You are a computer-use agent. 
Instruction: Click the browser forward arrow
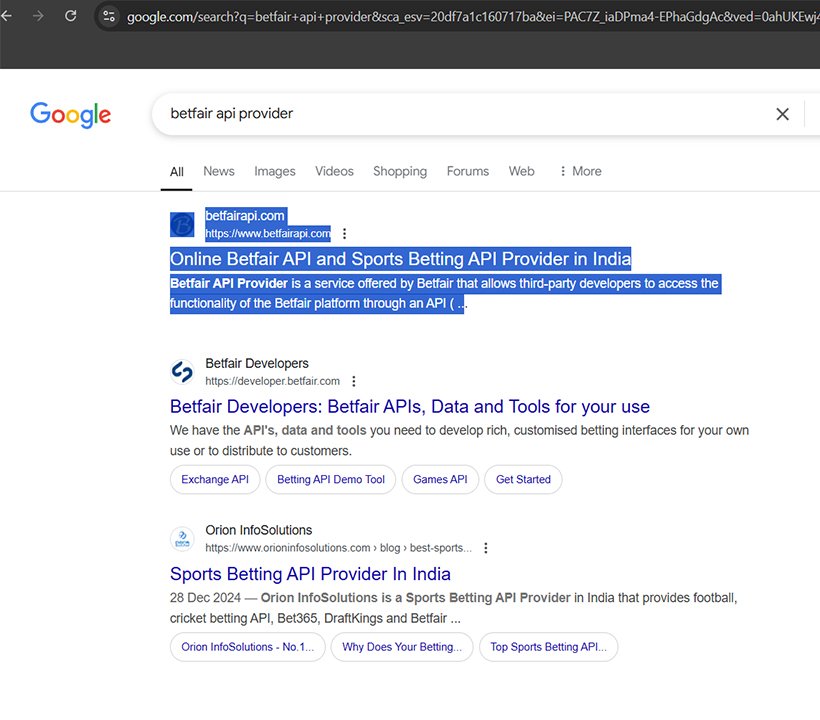tap(39, 16)
